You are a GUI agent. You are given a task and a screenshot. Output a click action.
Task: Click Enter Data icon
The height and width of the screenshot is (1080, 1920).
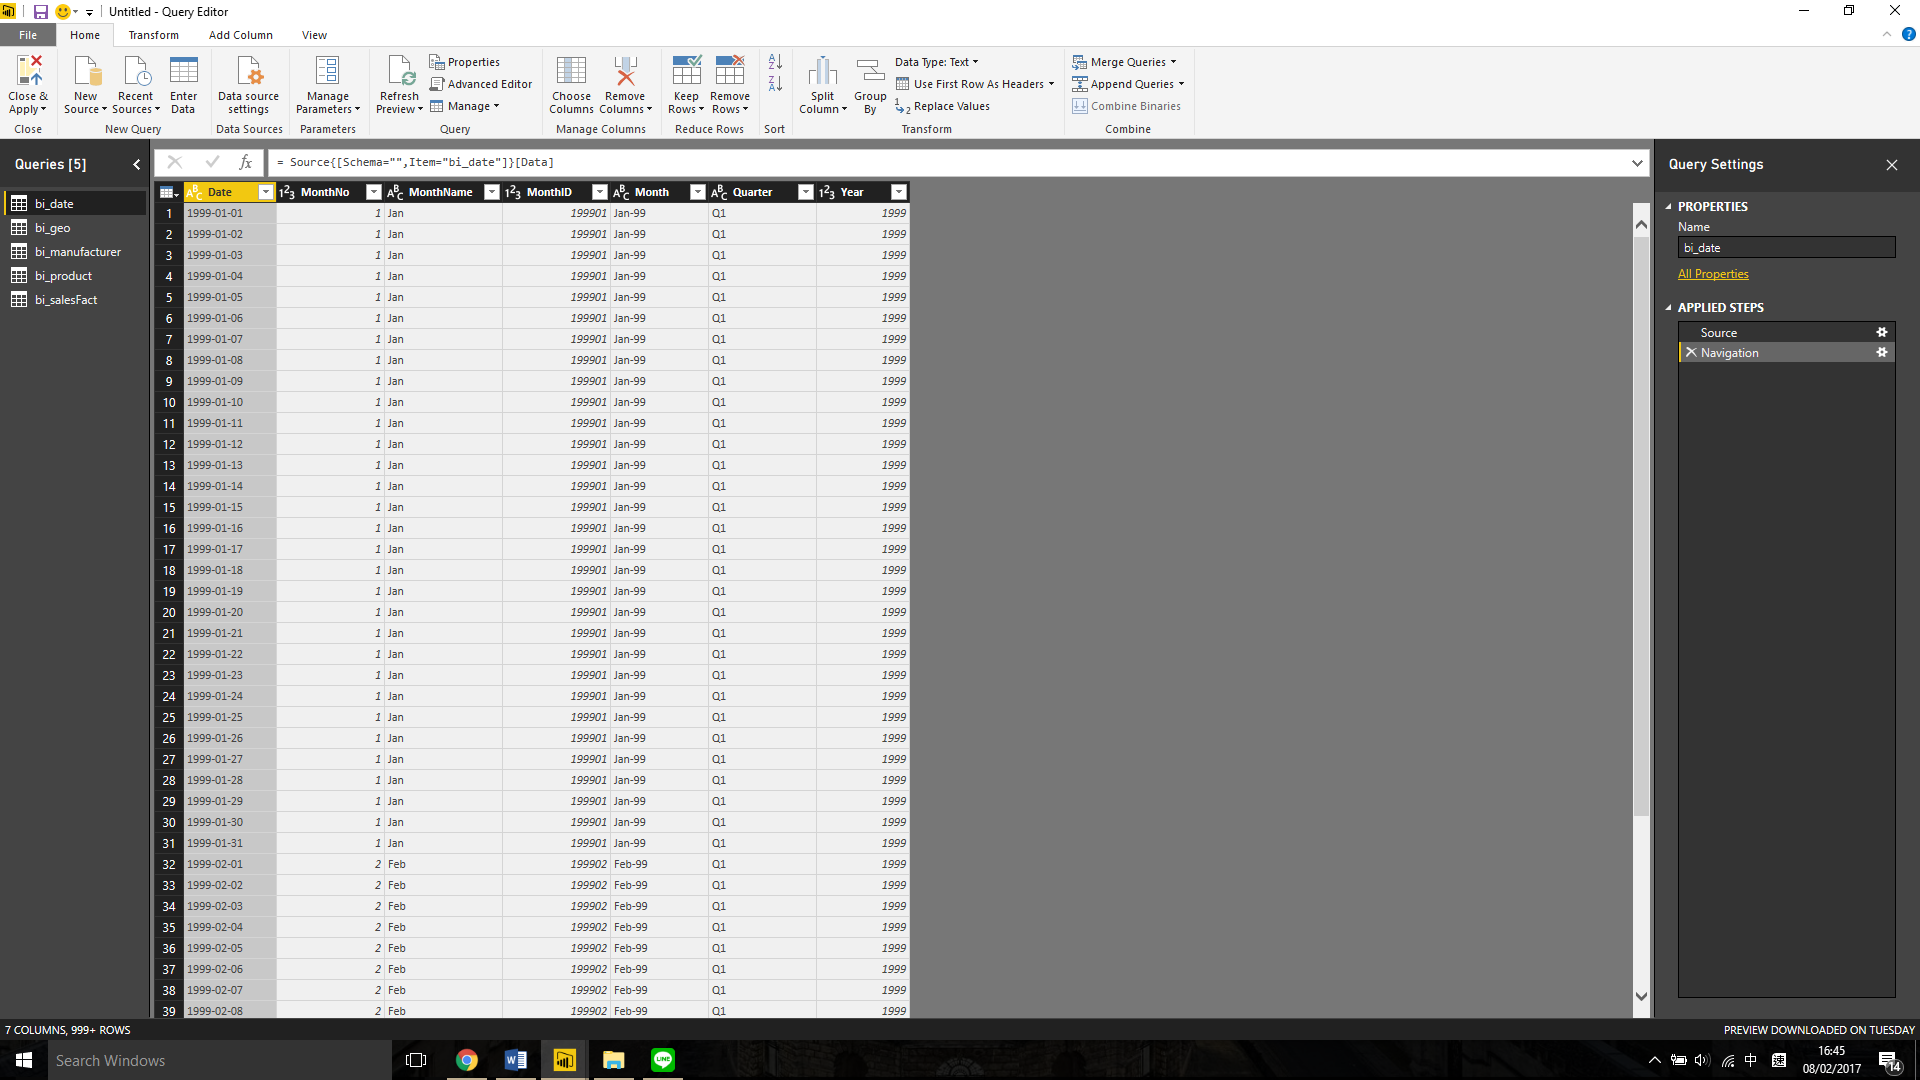coord(183,71)
